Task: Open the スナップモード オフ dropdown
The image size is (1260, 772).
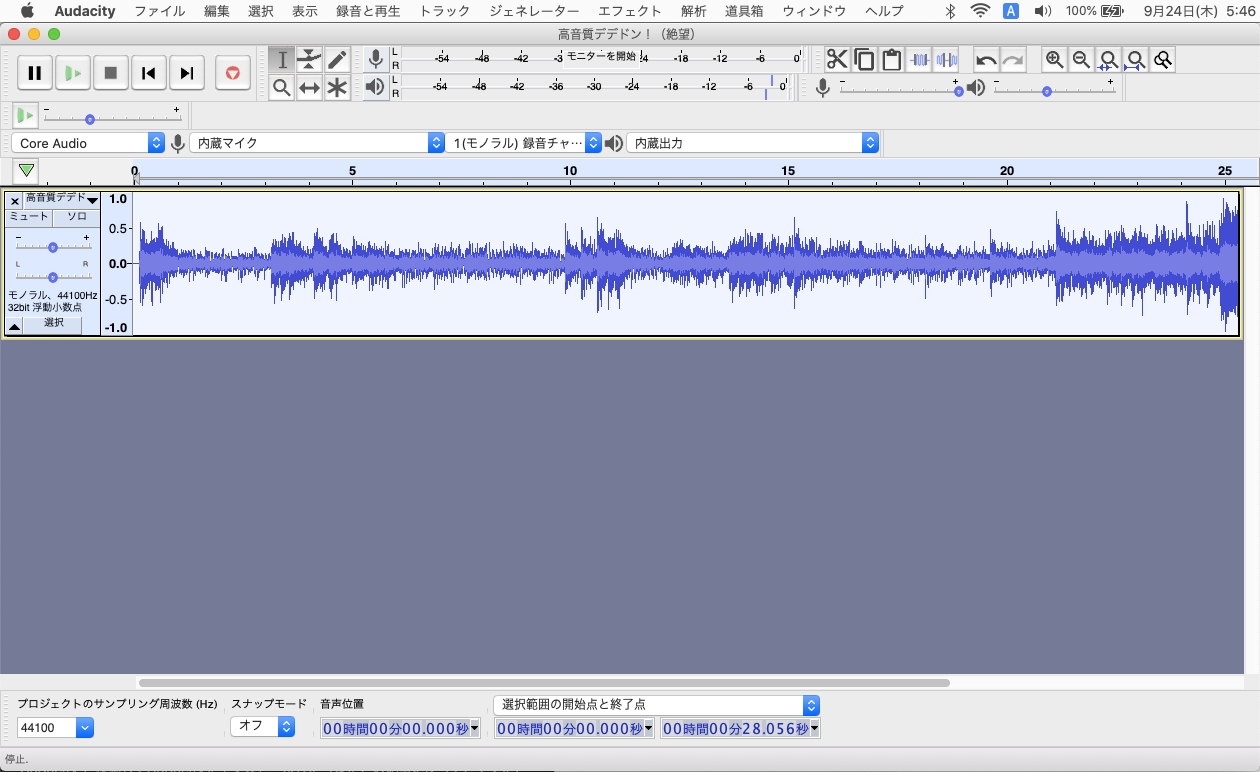Action: pos(263,727)
